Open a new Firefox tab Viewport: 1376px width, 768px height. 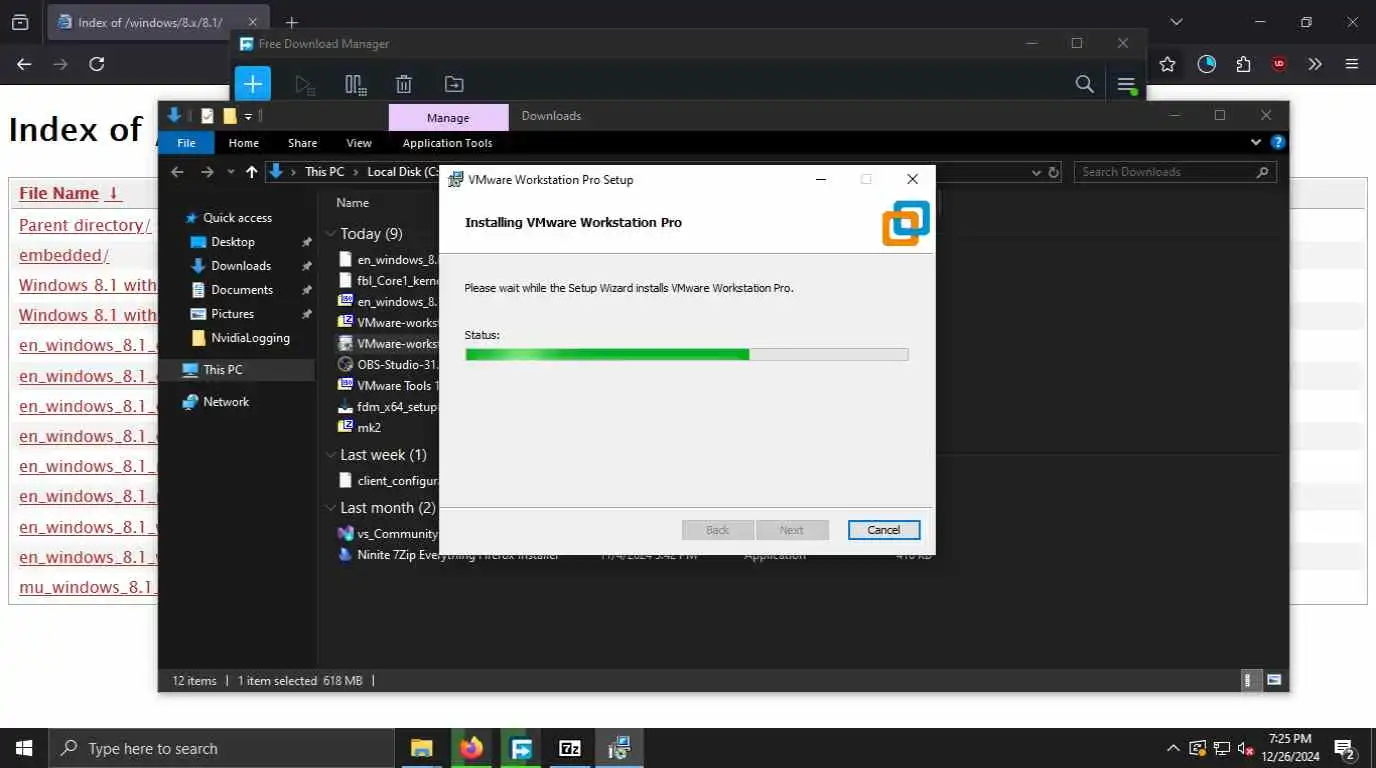pyautogui.click(x=292, y=22)
